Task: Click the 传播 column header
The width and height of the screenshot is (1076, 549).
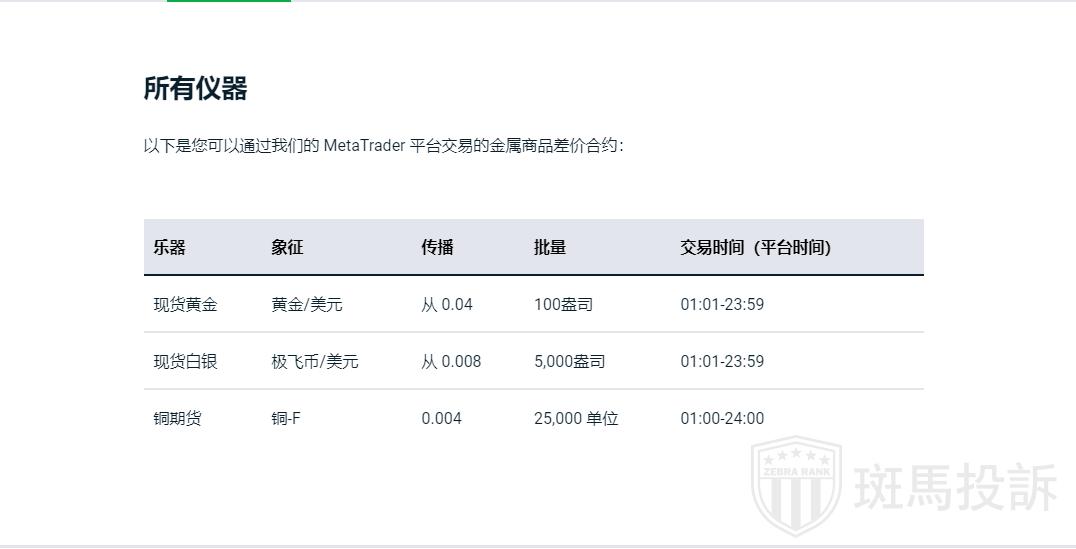Action: tap(437, 247)
